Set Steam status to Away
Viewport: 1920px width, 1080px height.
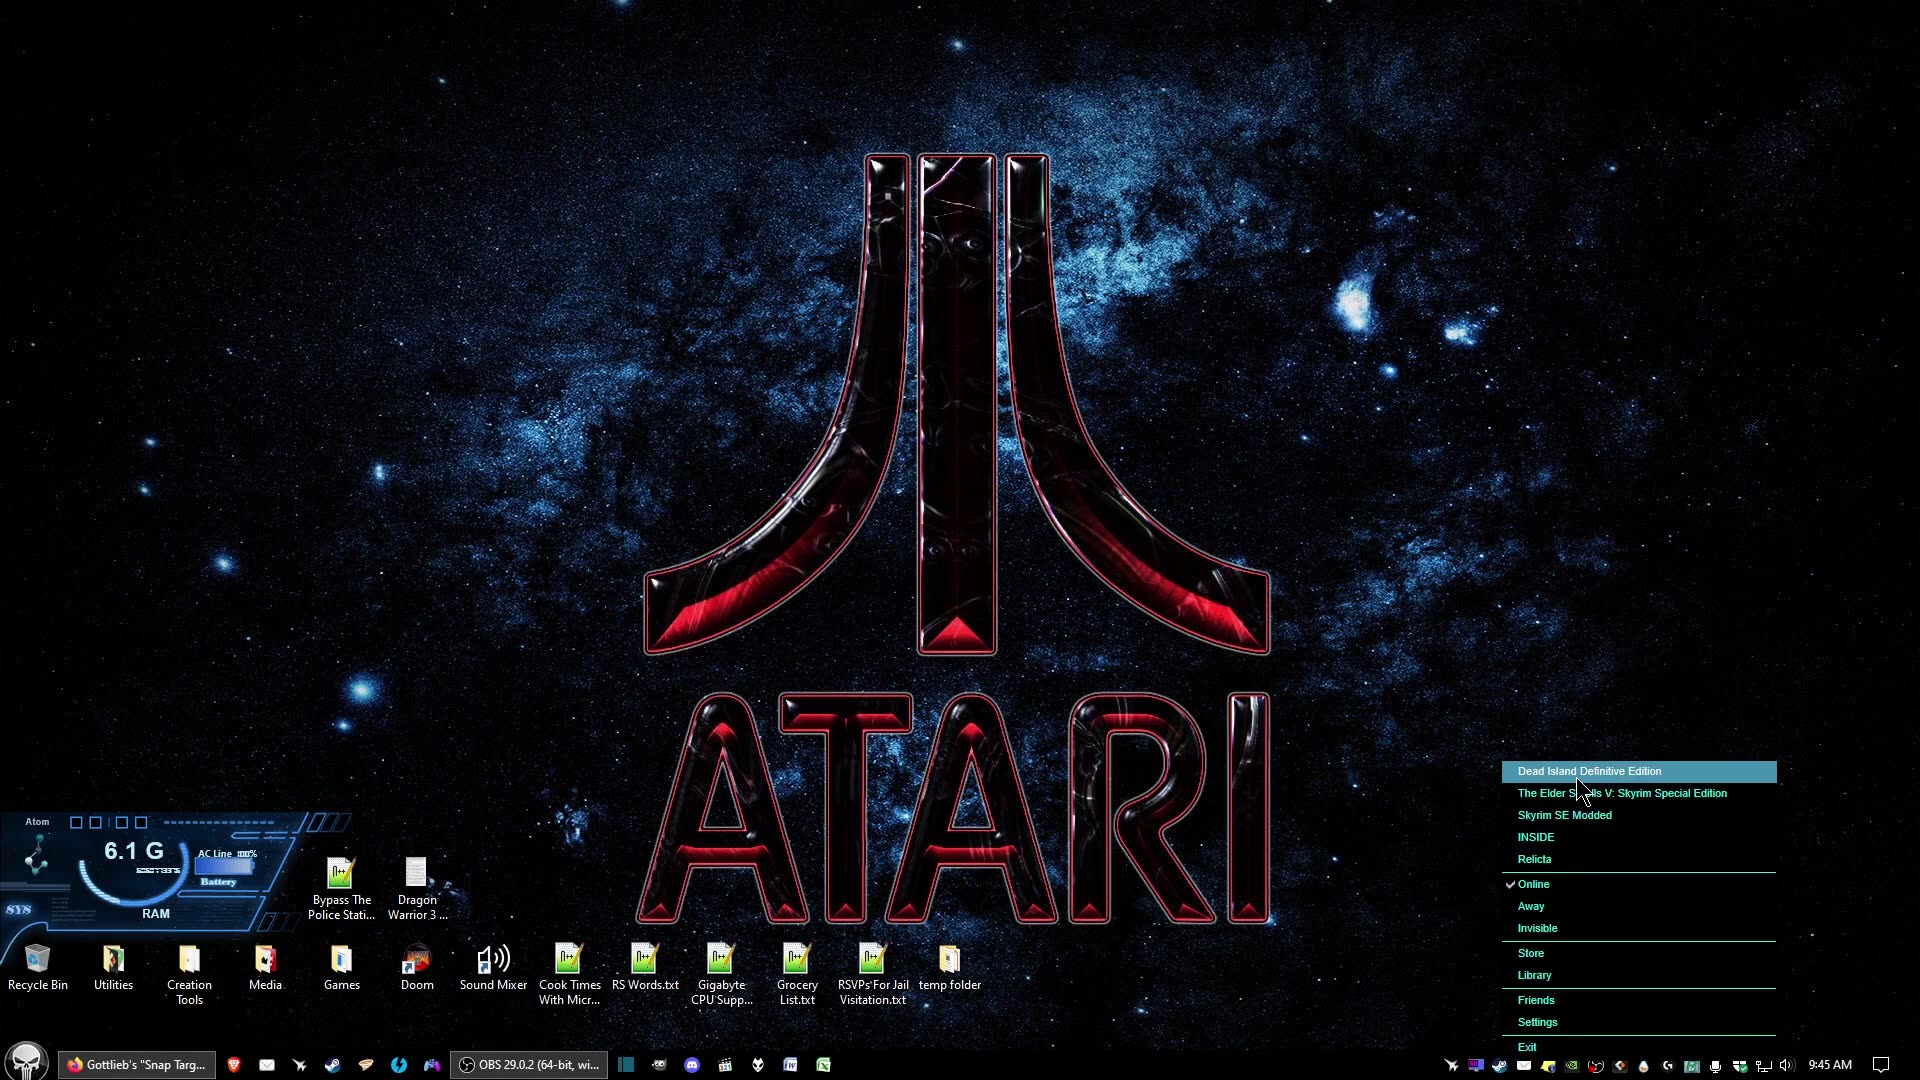click(x=1531, y=906)
